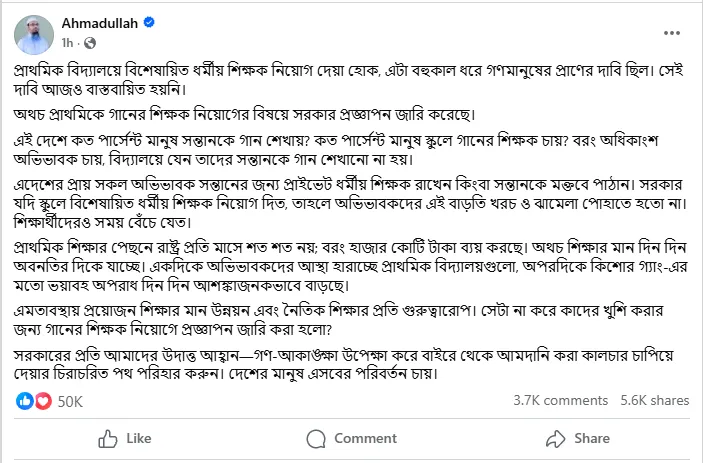This screenshot has width=703, height=463.
Task: Click the final paragraph starting সরকারের প্রতি আমাদের
Action: click(343, 364)
